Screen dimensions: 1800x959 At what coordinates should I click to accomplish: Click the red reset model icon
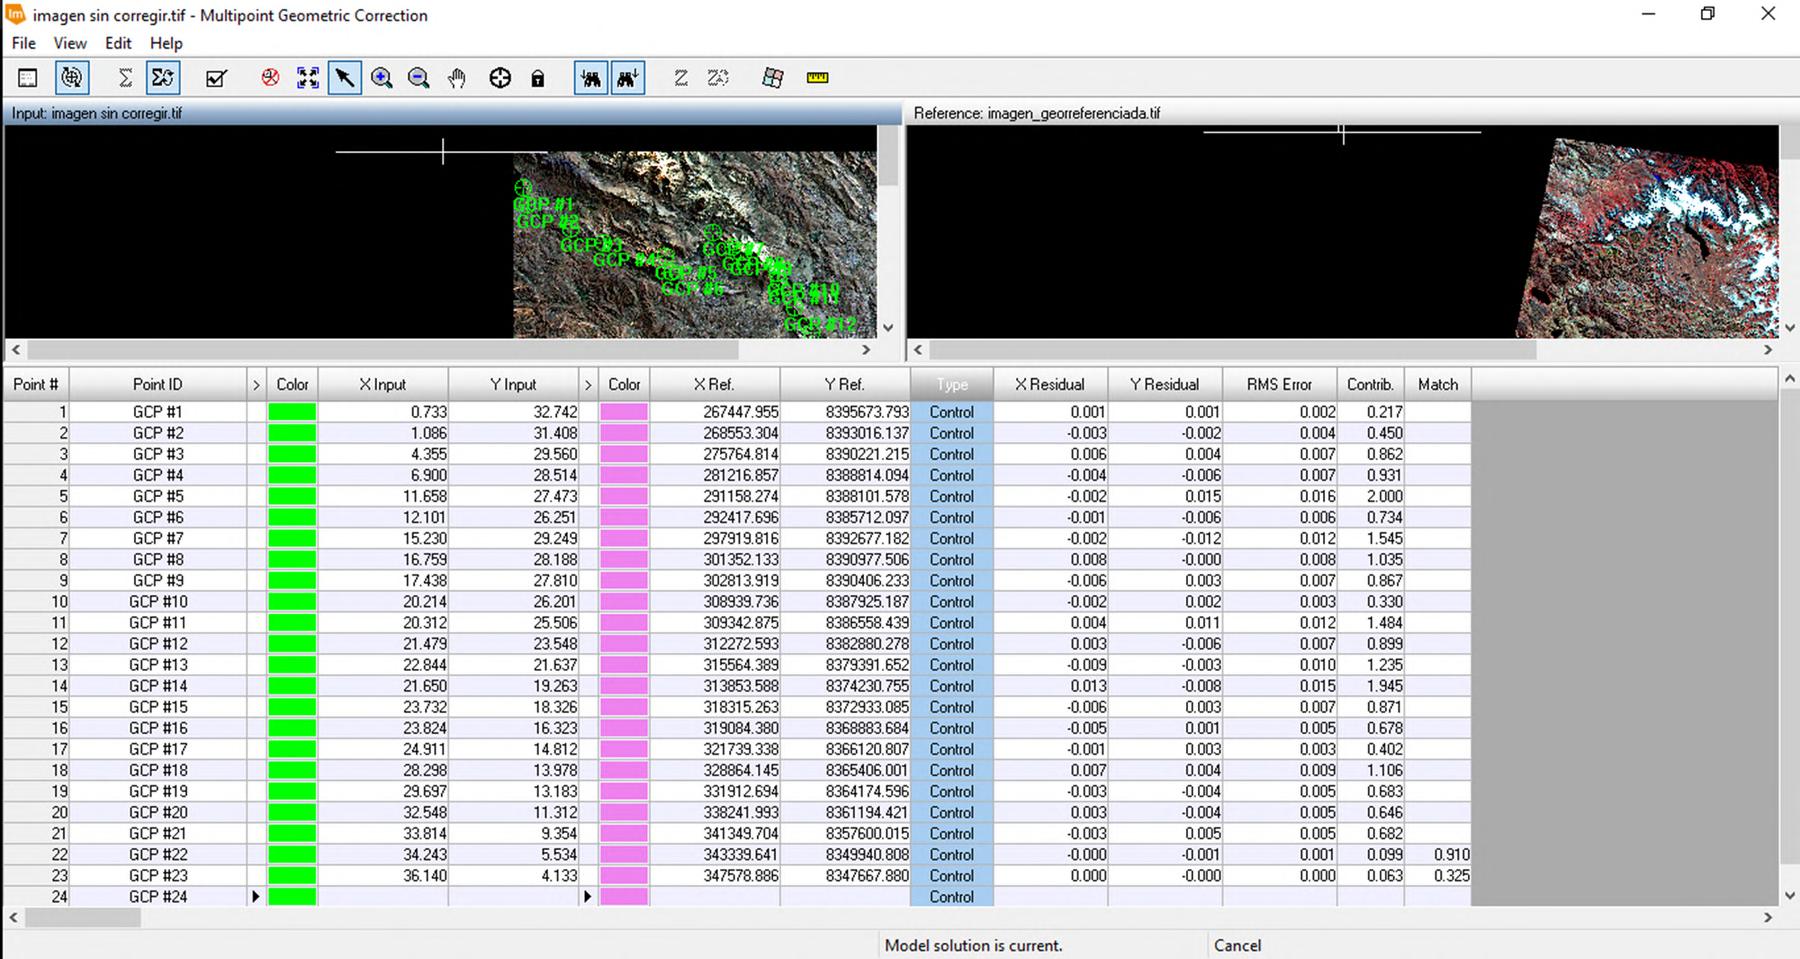coord(270,78)
